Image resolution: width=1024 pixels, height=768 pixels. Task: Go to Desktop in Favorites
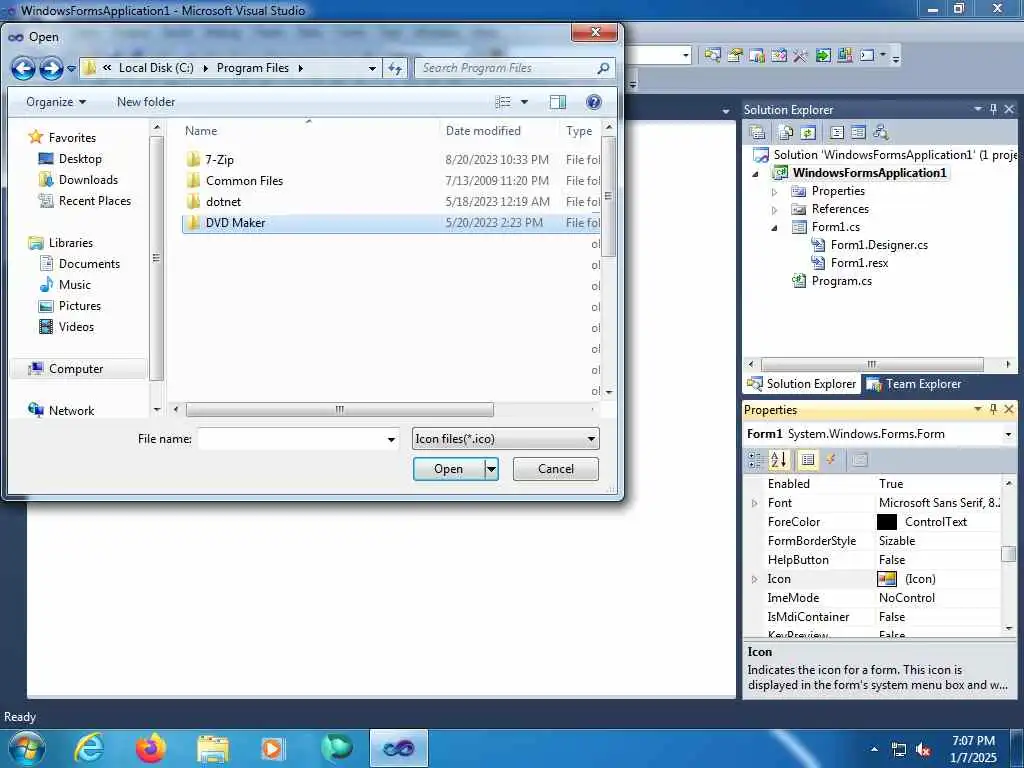click(80, 159)
